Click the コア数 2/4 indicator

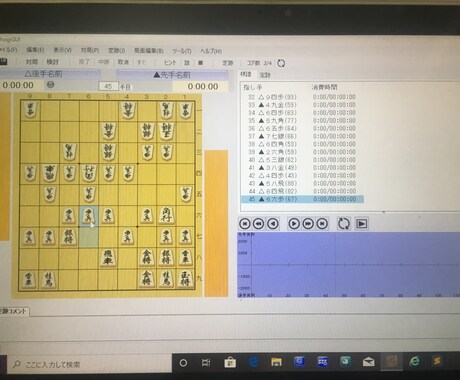click(x=259, y=63)
